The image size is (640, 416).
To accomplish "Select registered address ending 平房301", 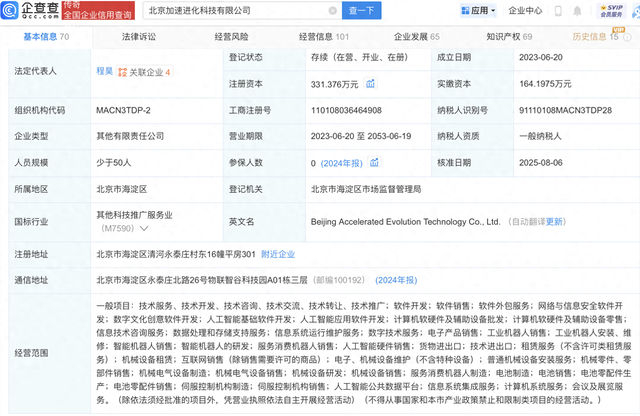I will (176, 254).
